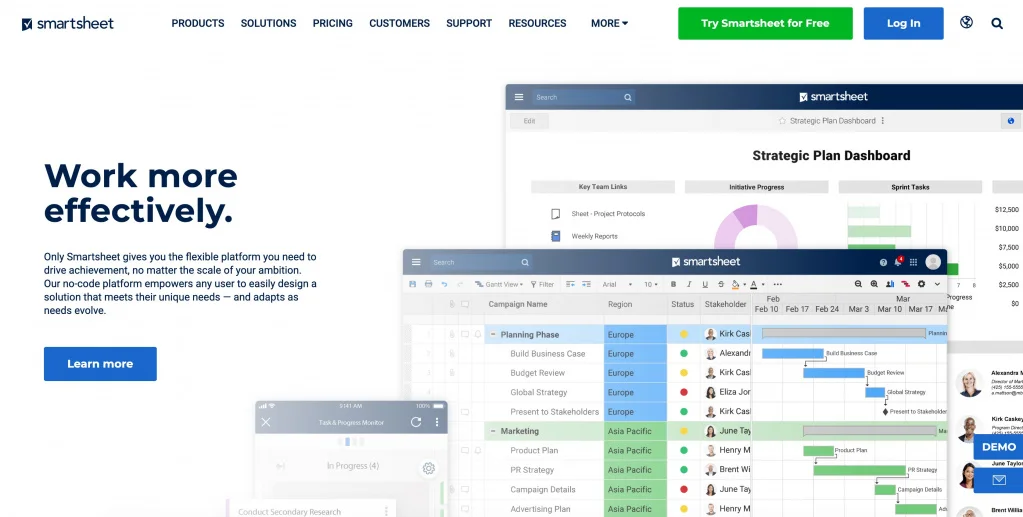Open the fill color paint bucket
This screenshot has height=517, width=1023.
(737, 284)
